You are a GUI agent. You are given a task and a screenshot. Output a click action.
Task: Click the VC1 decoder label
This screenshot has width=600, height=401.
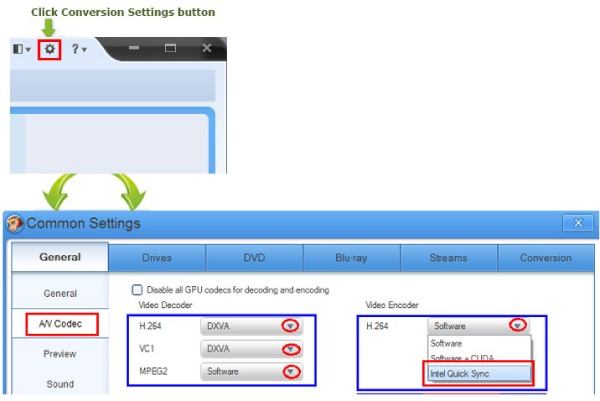coord(147,349)
